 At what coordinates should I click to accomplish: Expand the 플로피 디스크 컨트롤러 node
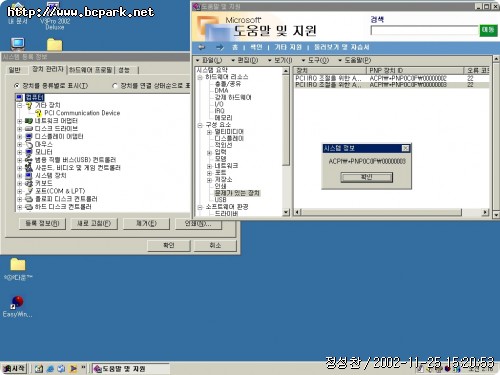click(x=20, y=199)
